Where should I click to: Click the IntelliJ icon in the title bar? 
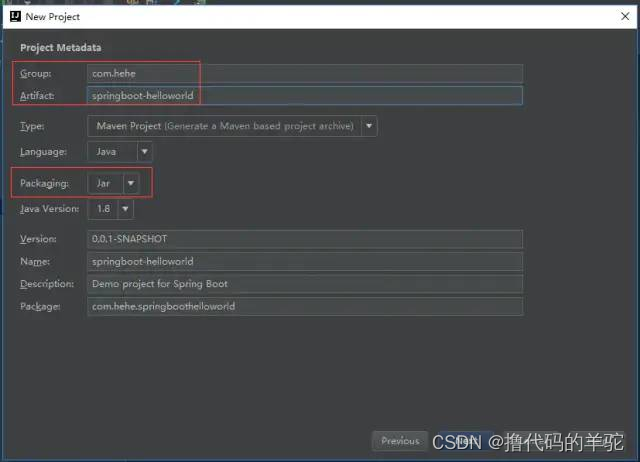pos(15,16)
